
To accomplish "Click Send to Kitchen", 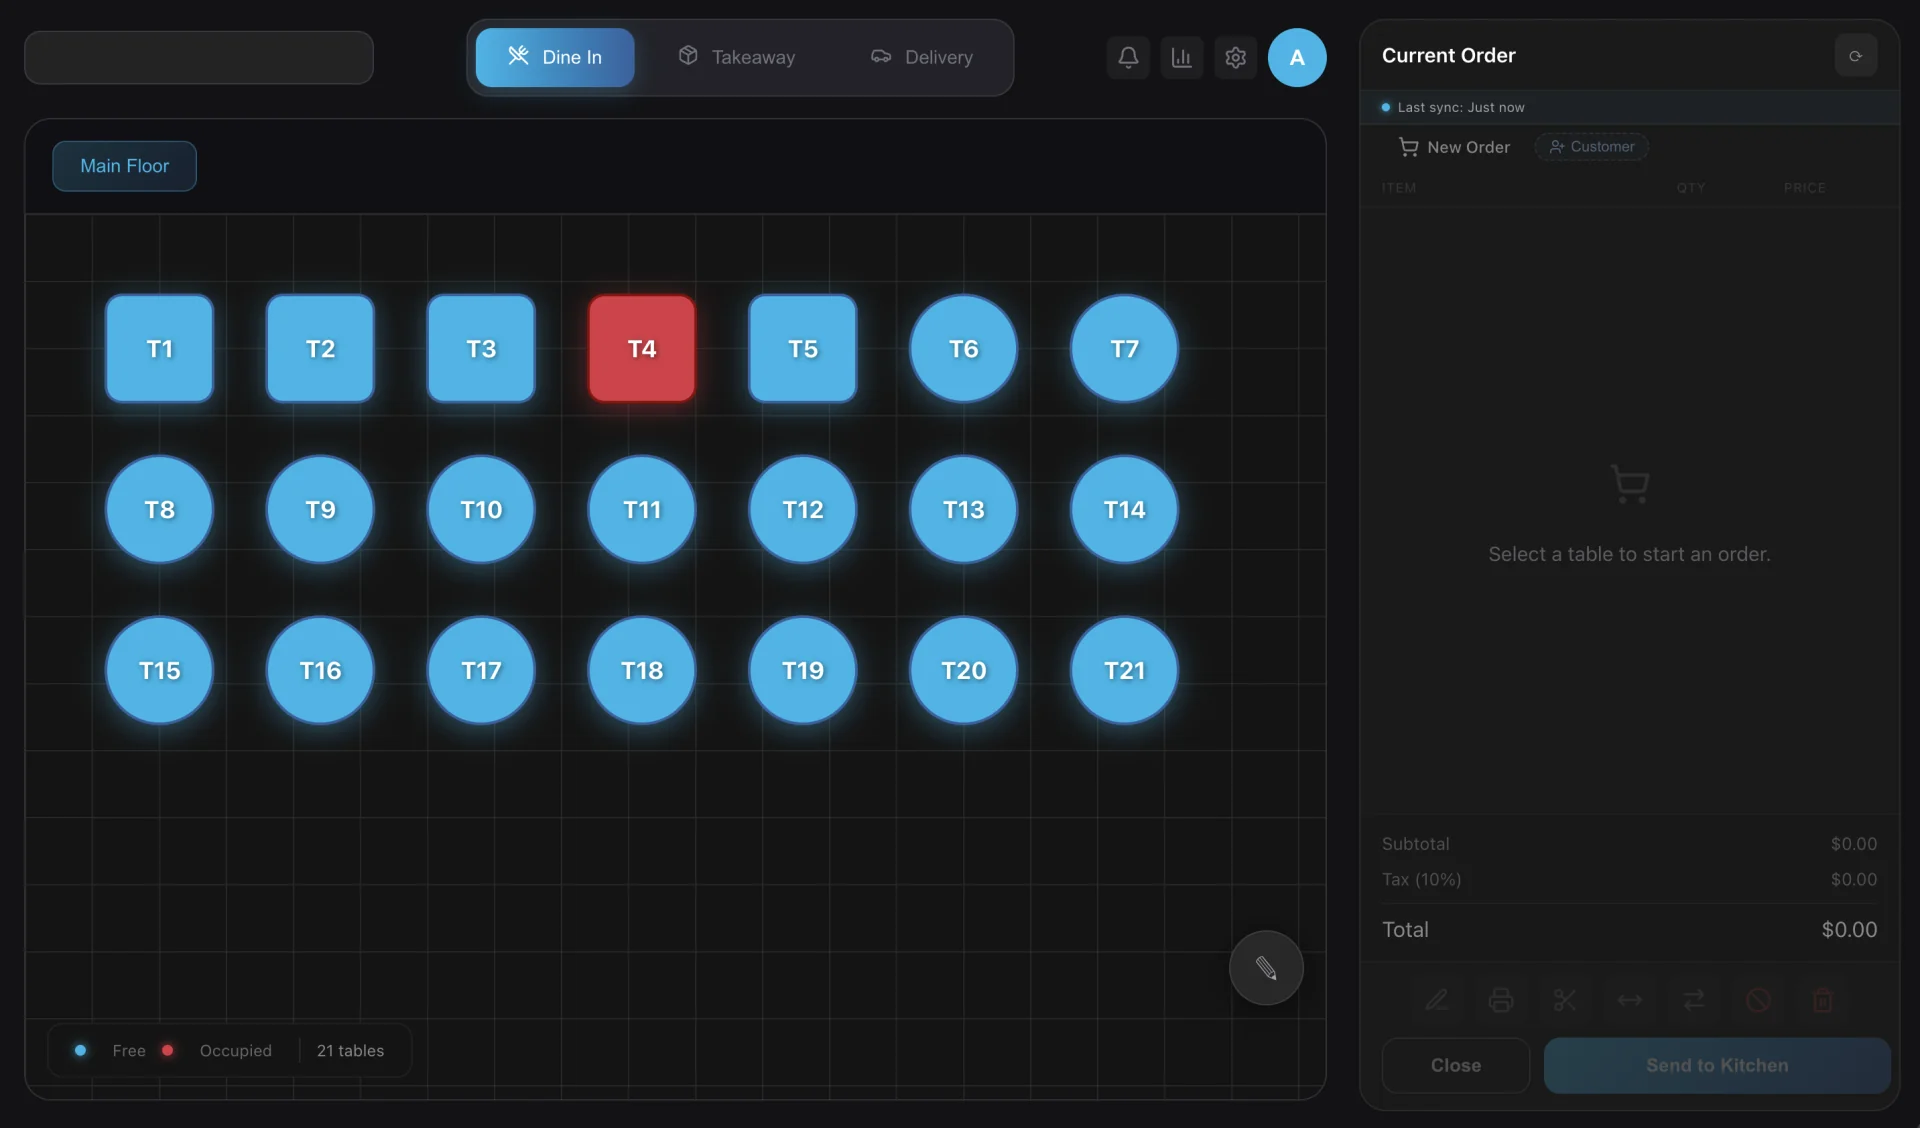I will (x=1717, y=1065).
